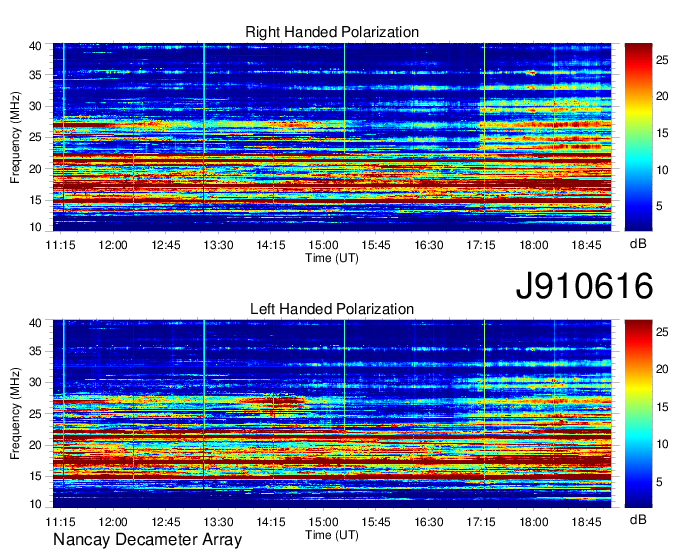Click the 5 dB tick on the upper colorbar

tap(659, 206)
